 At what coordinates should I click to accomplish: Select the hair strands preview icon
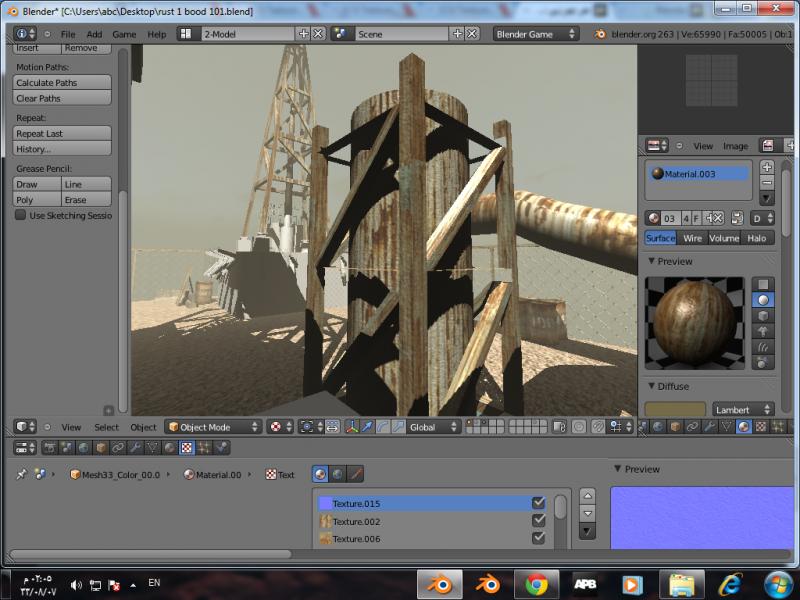(764, 347)
